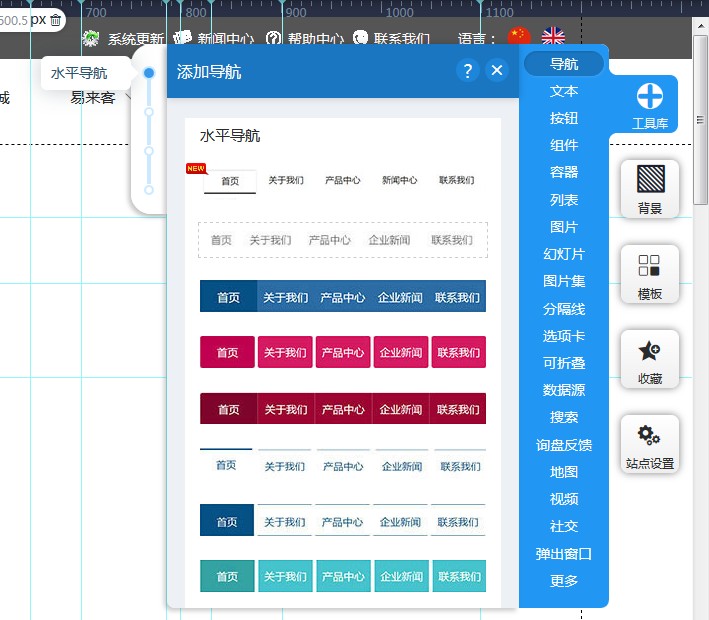The image size is (709, 620).
Task: Open the 收藏 favorites panel
Action: coord(650,352)
